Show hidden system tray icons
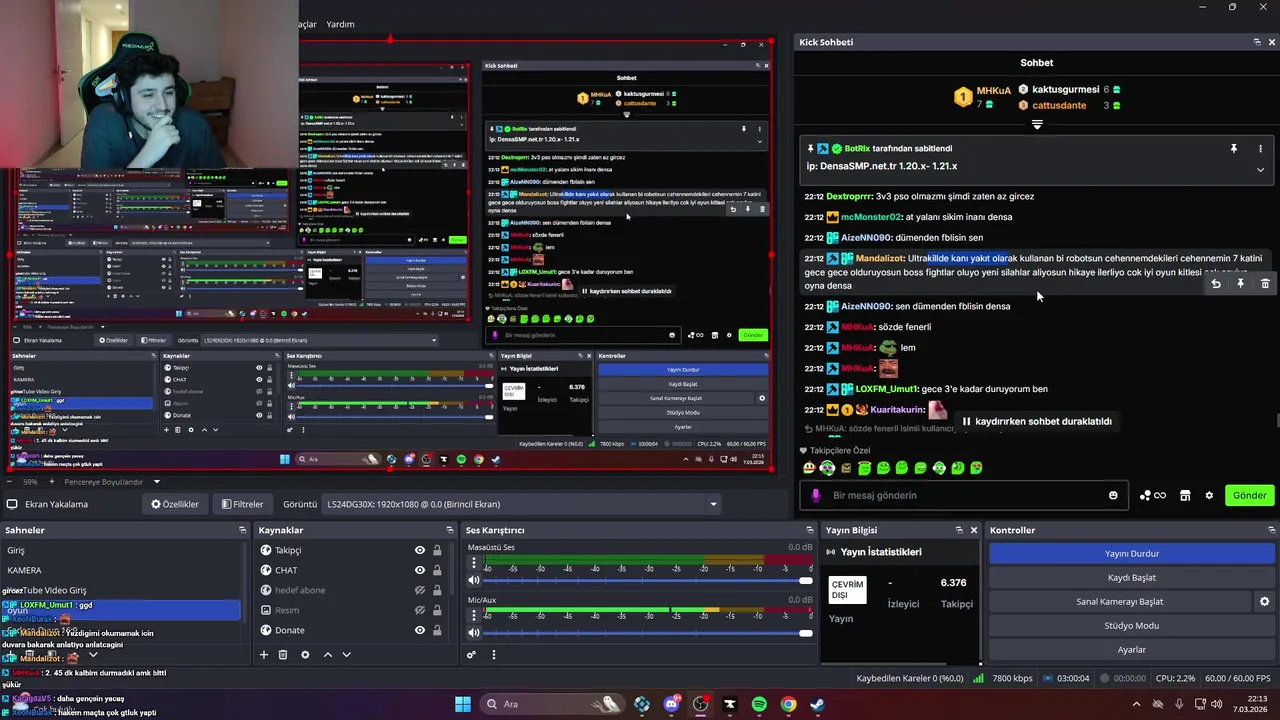This screenshot has height=720, width=1280. [1136, 704]
